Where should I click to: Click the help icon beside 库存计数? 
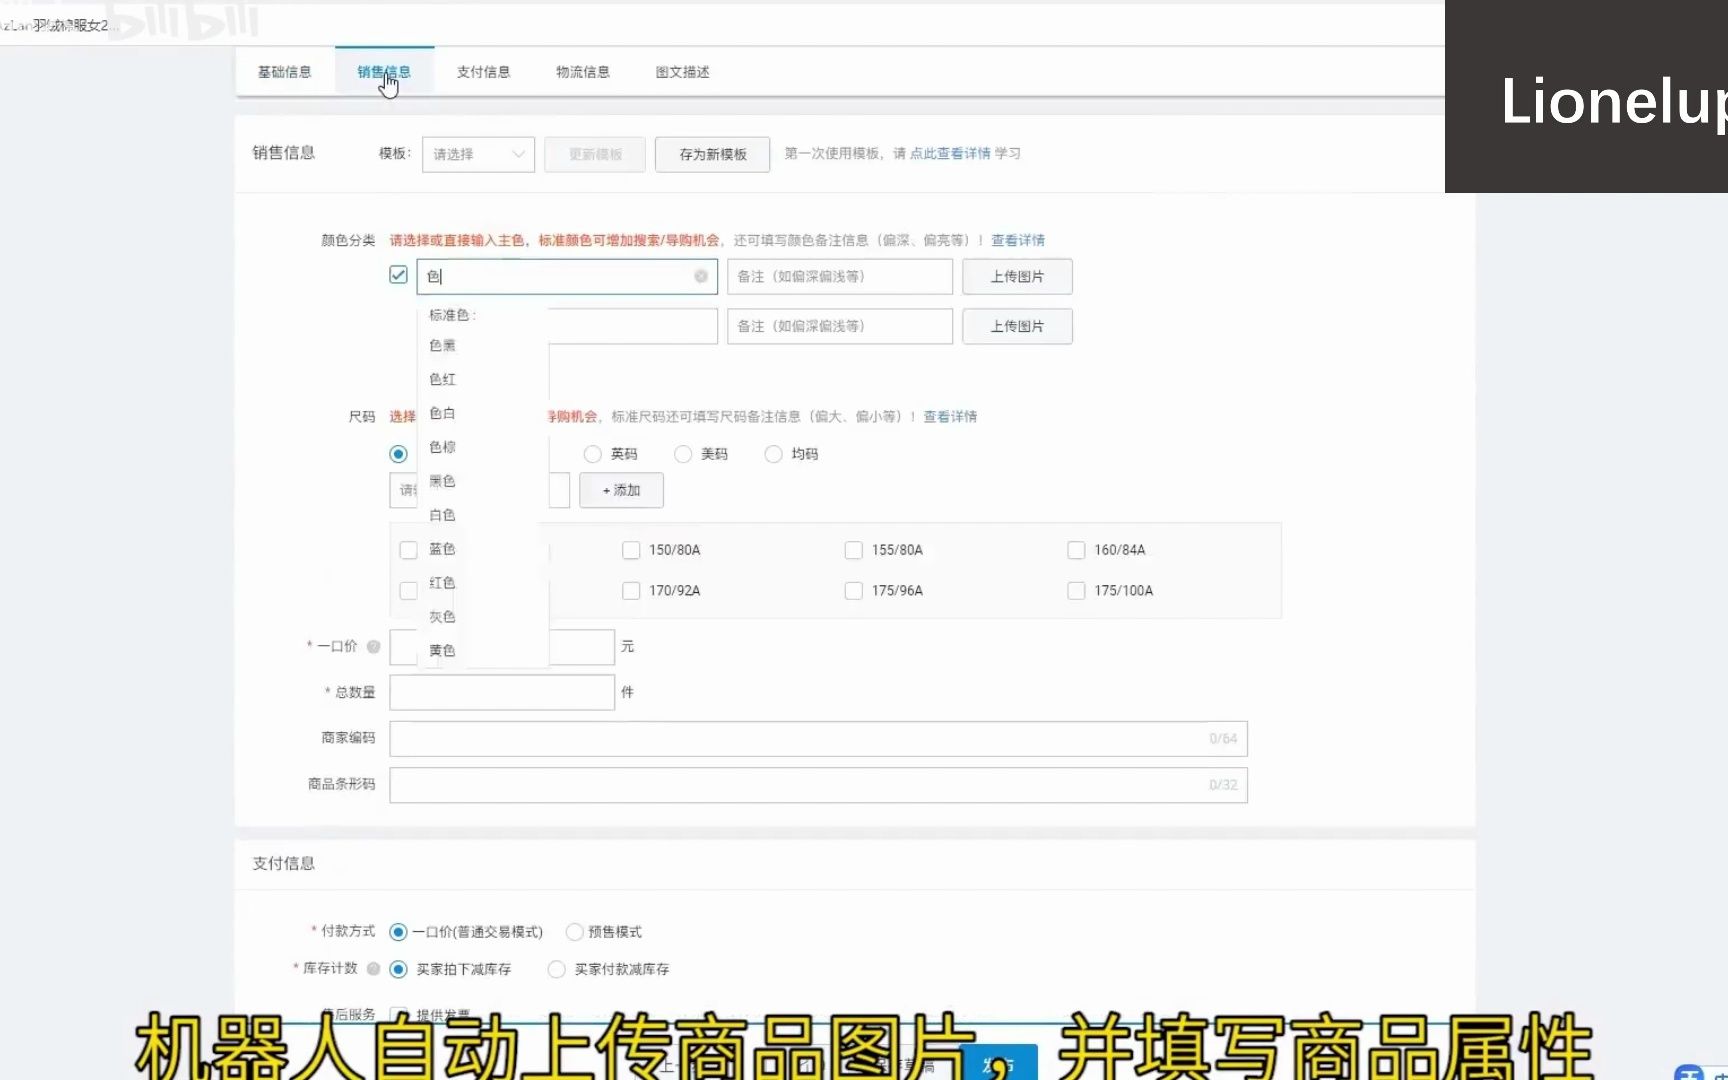coord(373,969)
